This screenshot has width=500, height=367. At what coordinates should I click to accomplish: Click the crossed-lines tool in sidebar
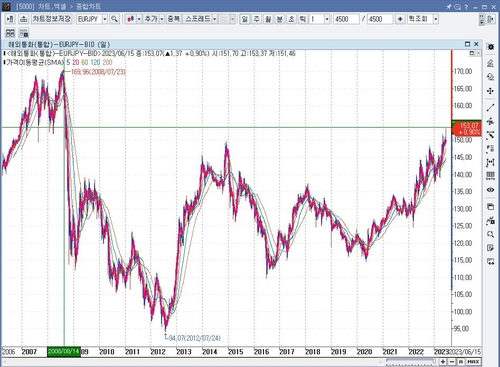pos(490,135)
